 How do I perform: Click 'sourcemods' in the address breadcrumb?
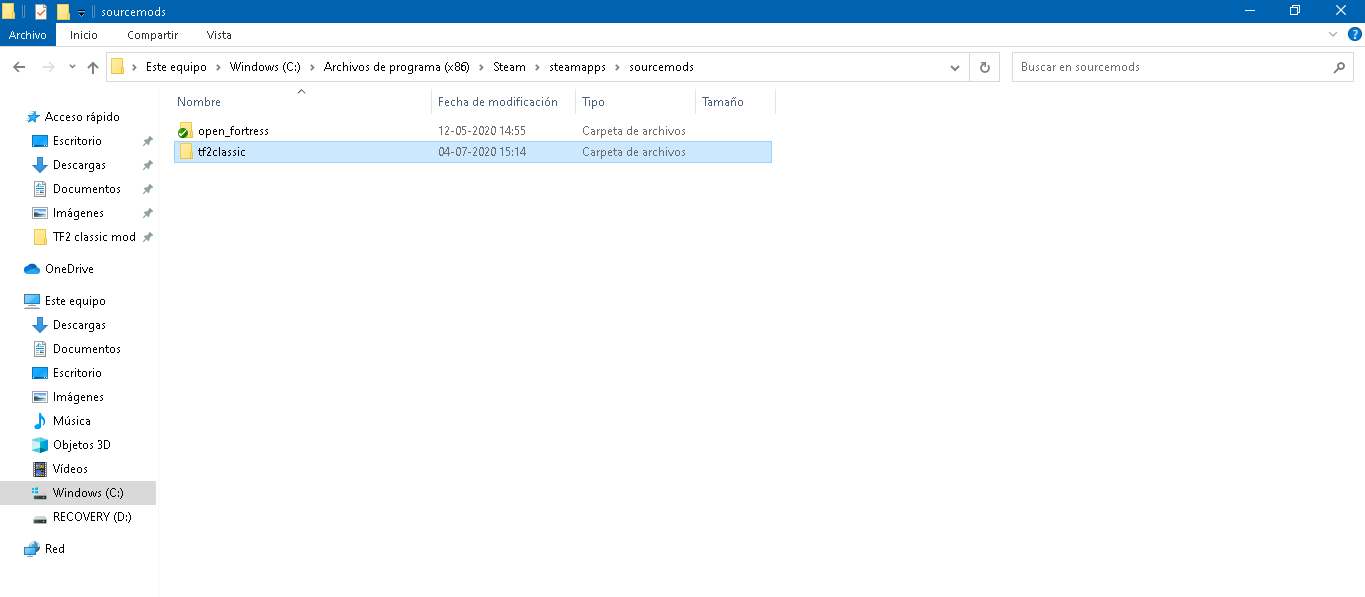[x=661, y=67]
